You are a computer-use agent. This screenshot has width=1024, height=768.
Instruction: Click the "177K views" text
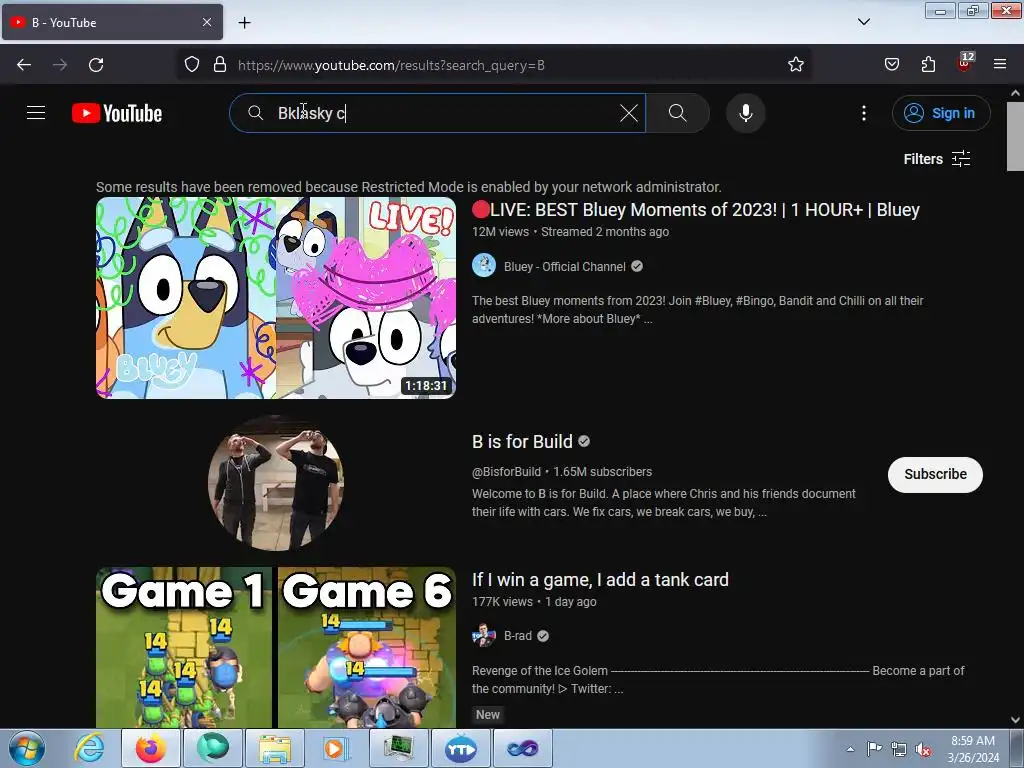click(502, 601)
